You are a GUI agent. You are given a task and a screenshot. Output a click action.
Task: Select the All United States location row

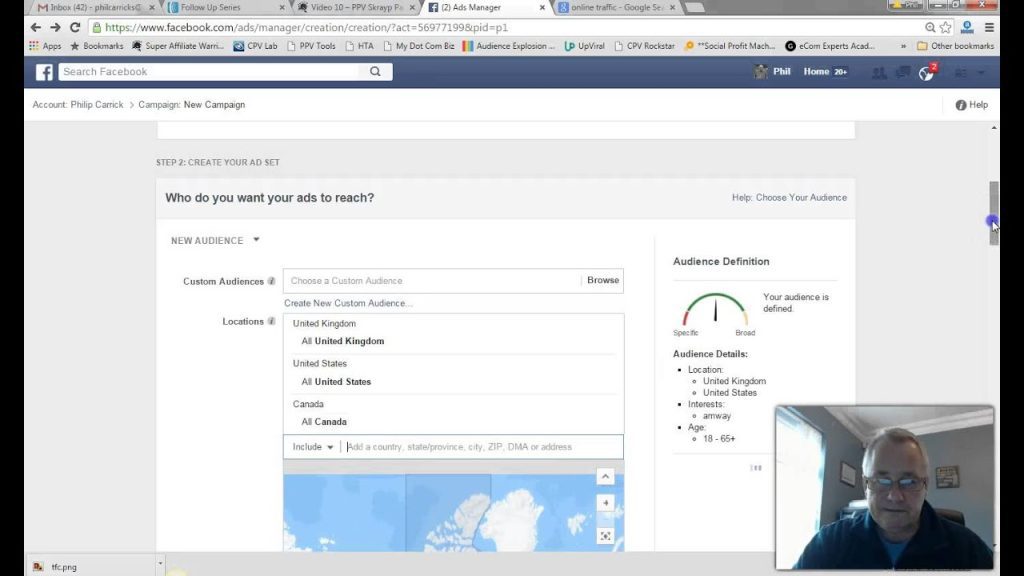click(453, 381)
